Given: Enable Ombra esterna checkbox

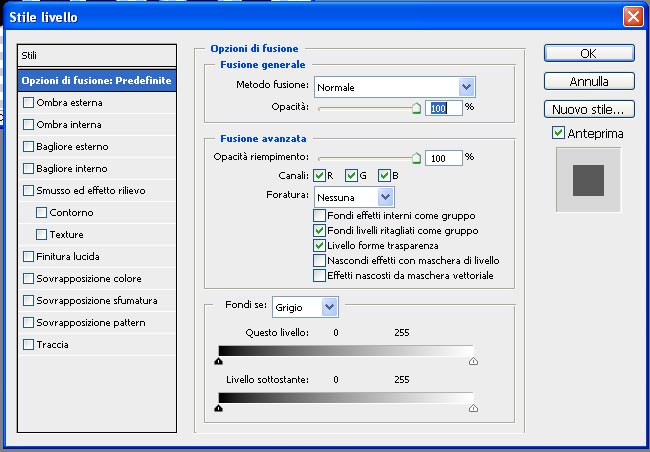Looking at the screenshot, I should tap(28, 102).
